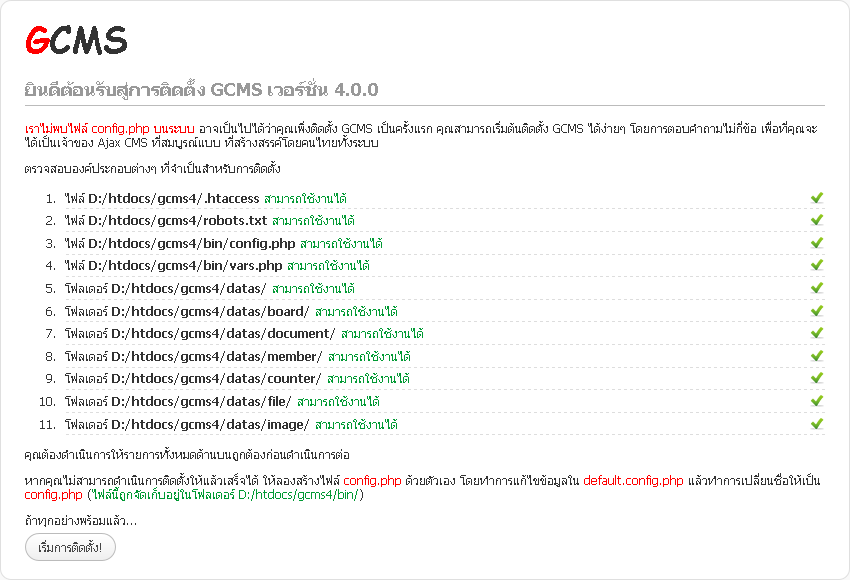Click path text D:/htdocs/gcms4/.htaccess
The width and height of the screenshot is (850, 580).
(173, 199)
